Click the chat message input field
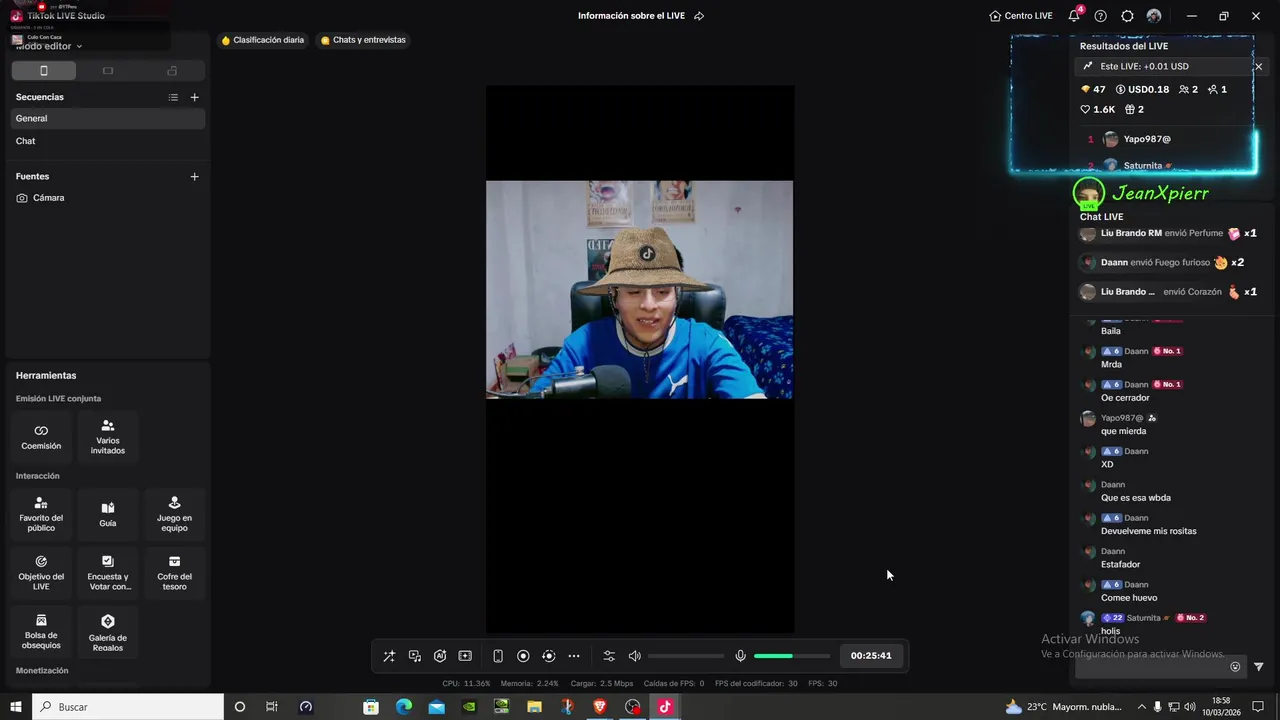The width and height of the screenshot is (1280, 720). coord(1150,667)
